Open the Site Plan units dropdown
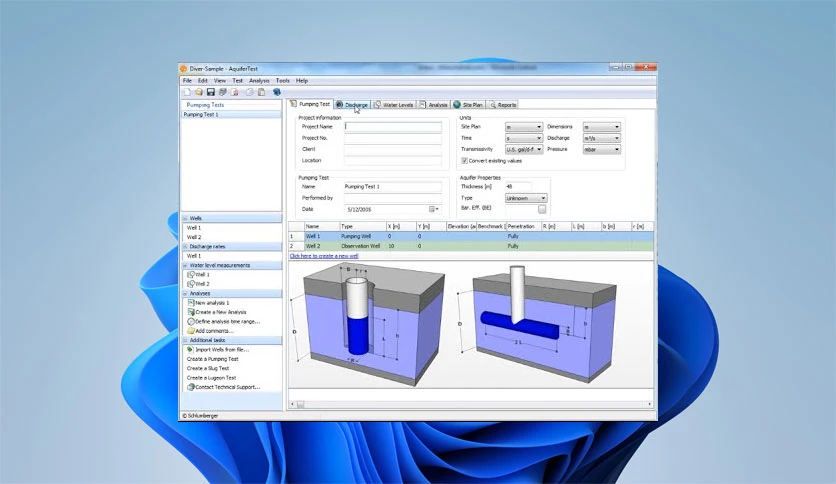Screen dimensions: 836x484 (x=524, y=127)
